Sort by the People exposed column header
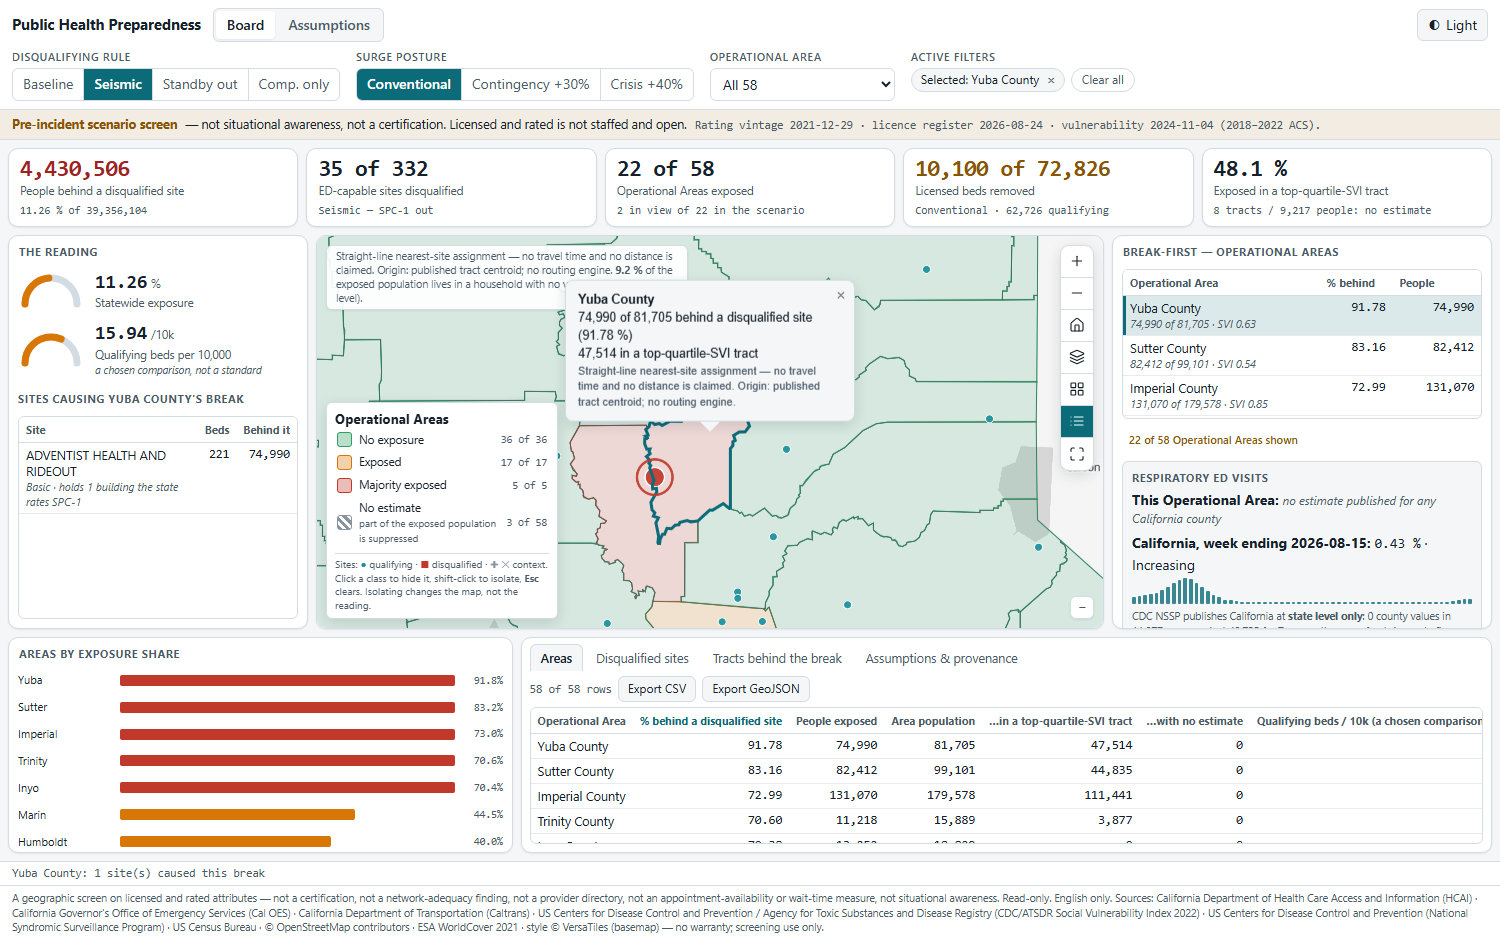 836,721
